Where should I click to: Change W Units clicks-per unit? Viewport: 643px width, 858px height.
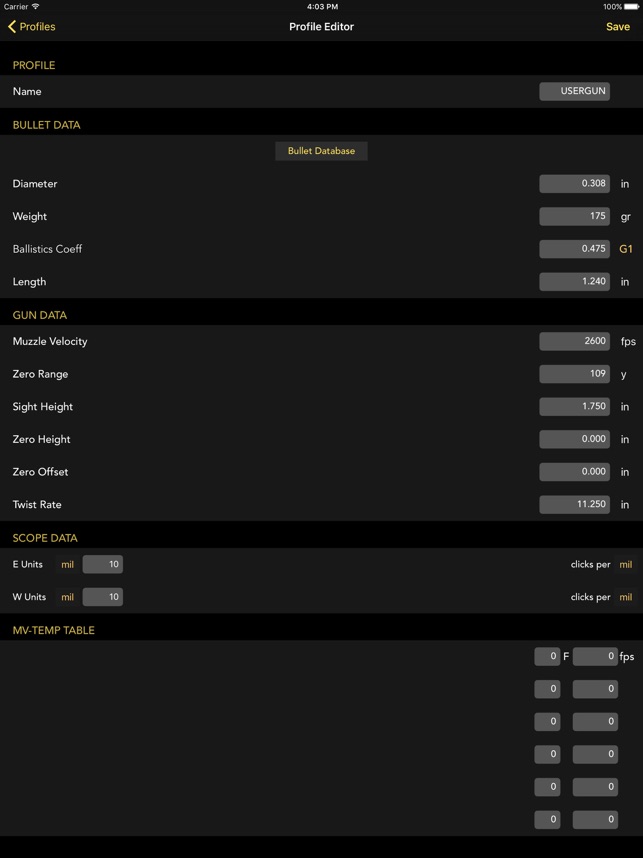click(x=626, y=597)
